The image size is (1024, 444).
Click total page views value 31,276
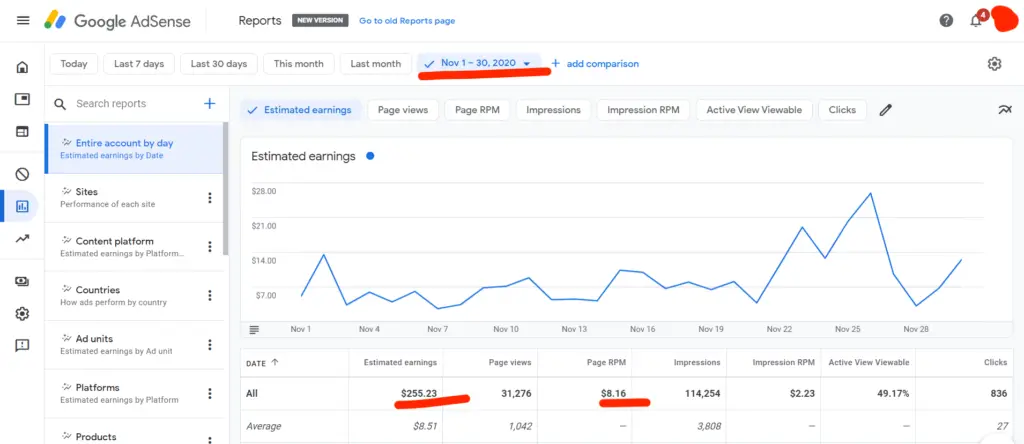coord(516,394)
